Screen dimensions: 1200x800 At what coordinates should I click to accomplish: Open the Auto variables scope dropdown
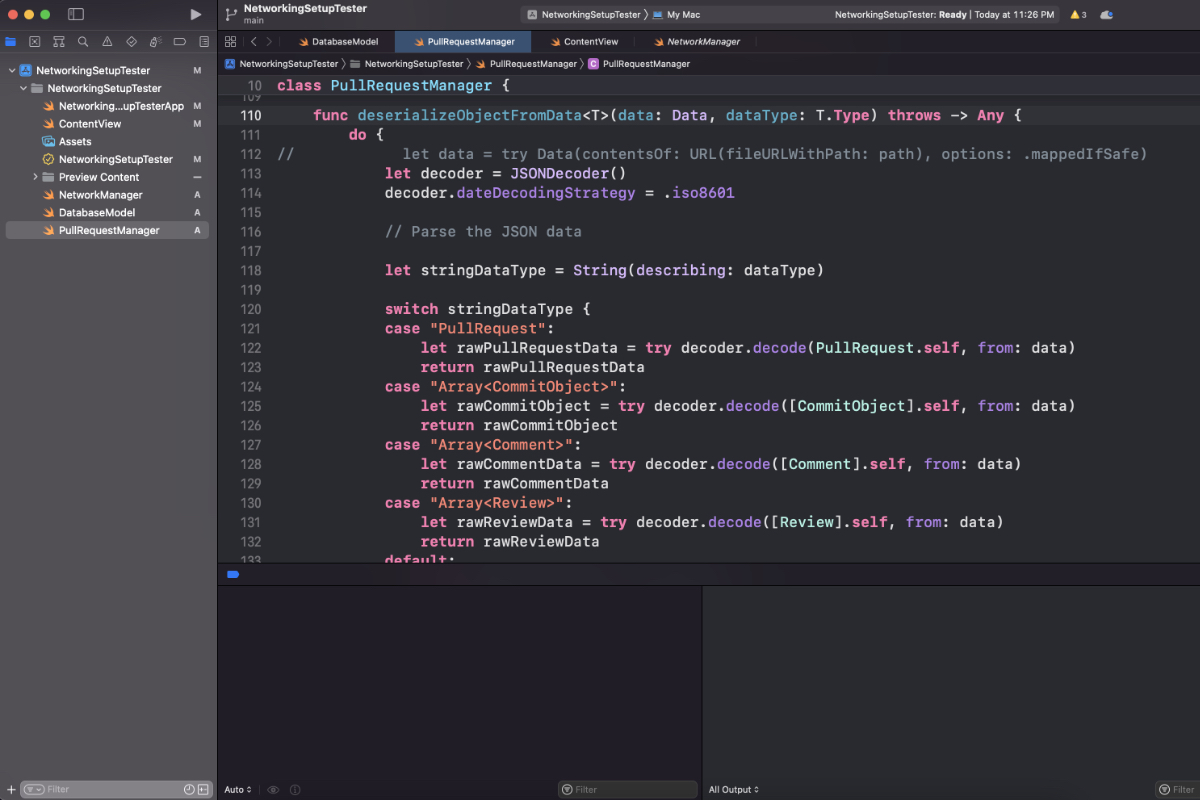coord(237,789)
